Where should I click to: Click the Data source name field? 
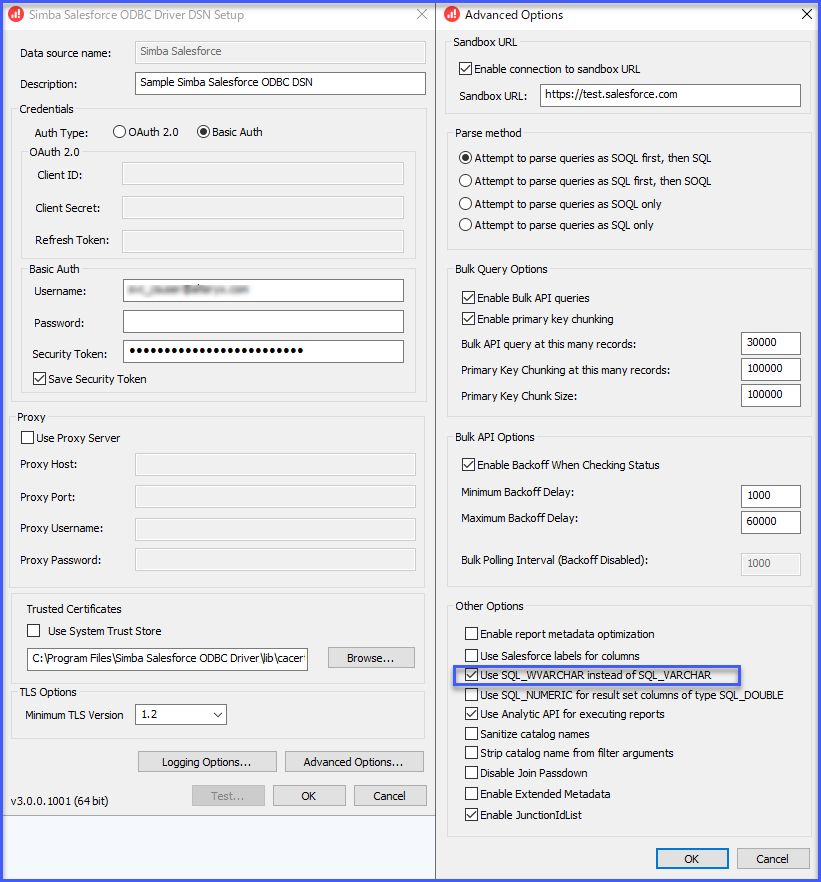point(280,52)
